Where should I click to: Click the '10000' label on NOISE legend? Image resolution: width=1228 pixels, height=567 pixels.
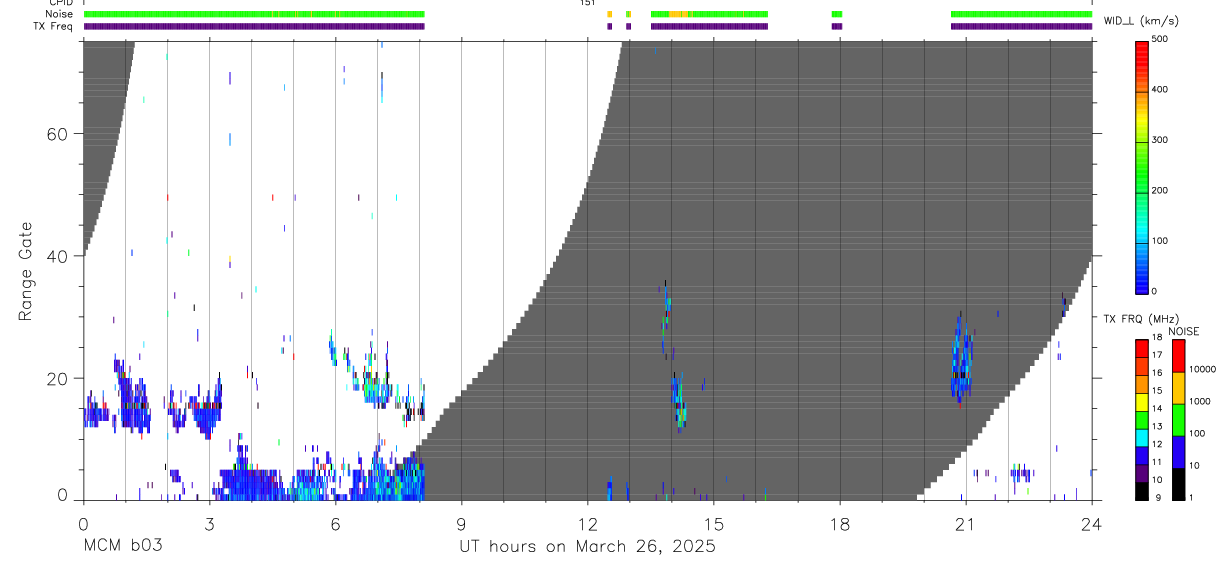coord(1202,369)
